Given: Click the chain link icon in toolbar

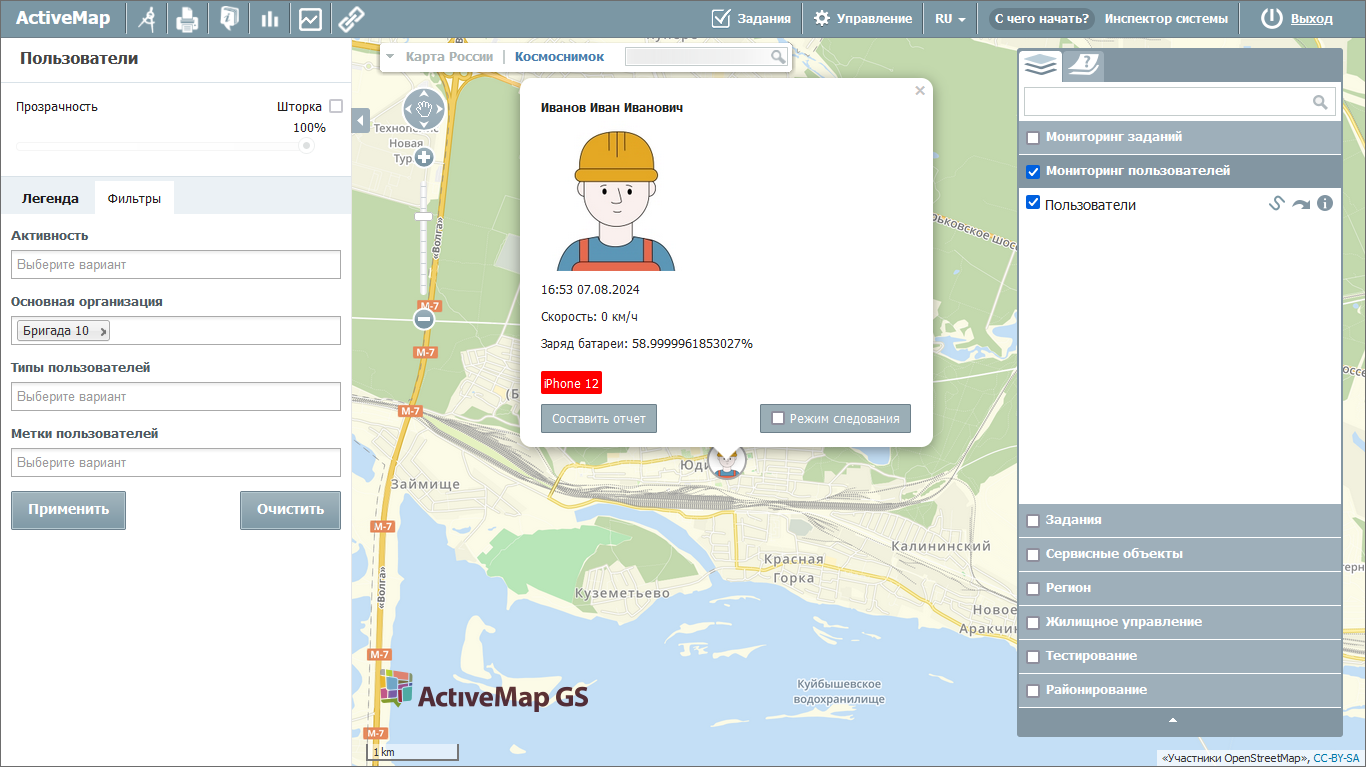Looking at the screenshot, I should pos(350,18).
